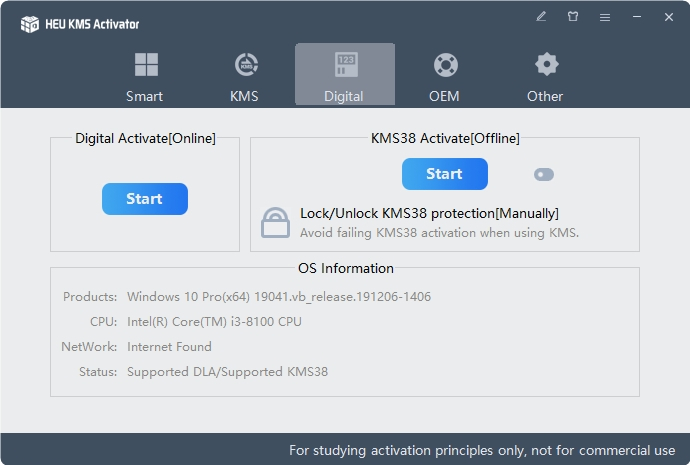Image resolution: width=690 pixels, height=465 pixels.
Task: Open the Other gear icon
Action: coord(547,64)
